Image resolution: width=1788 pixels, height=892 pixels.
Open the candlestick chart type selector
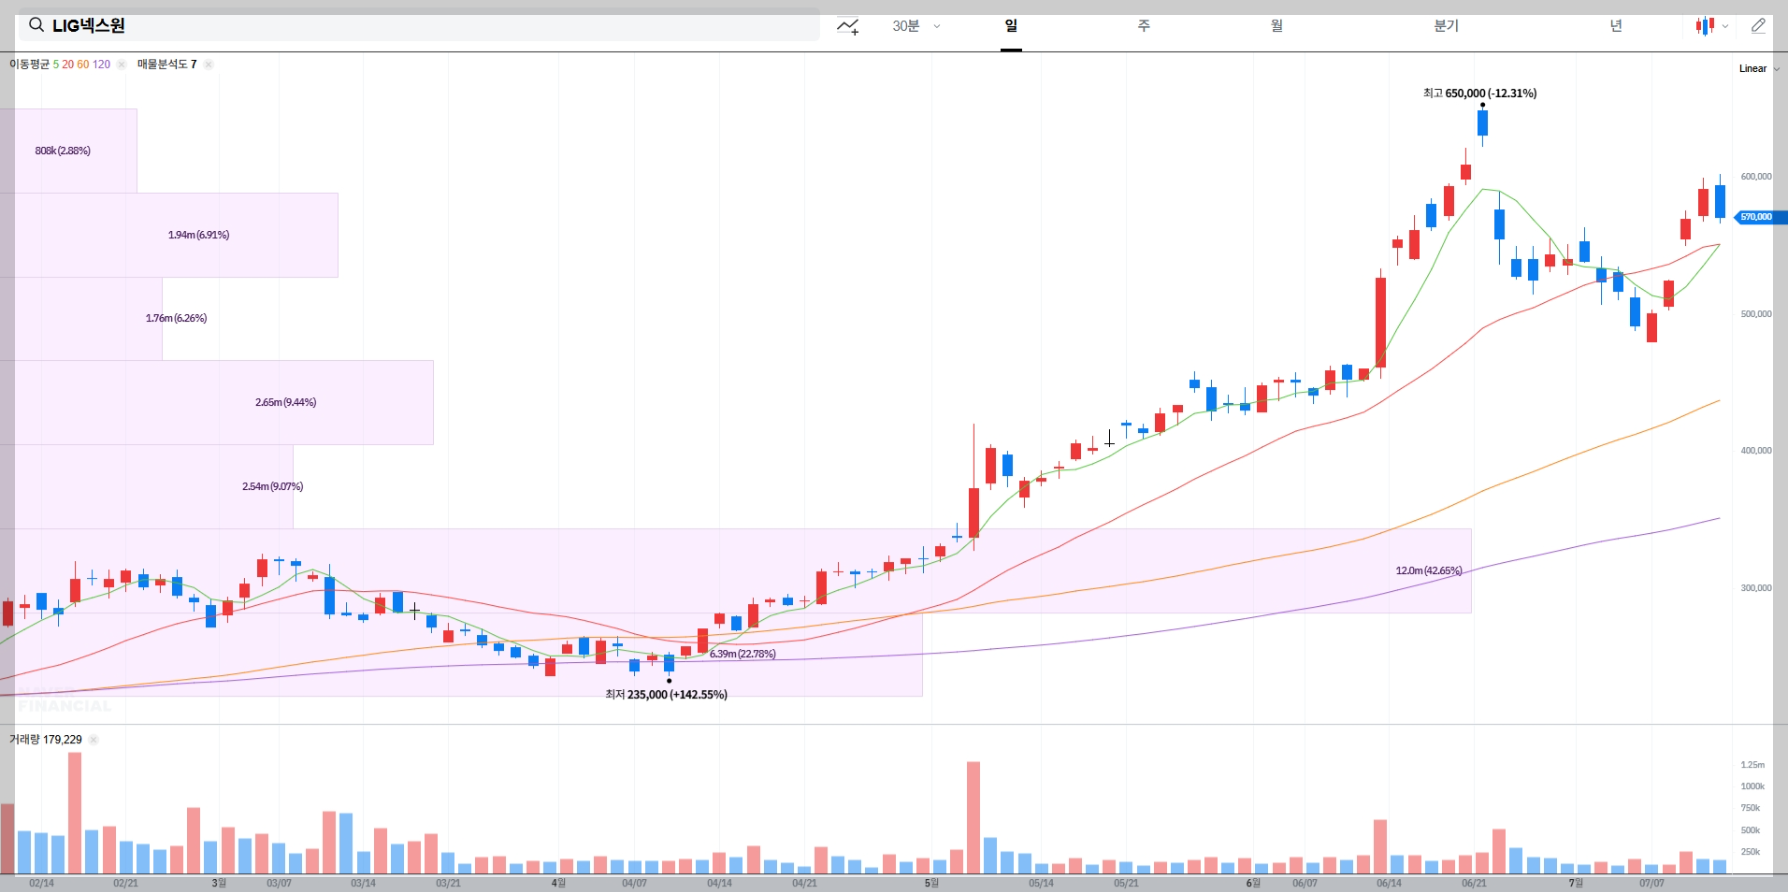(1711, 26)
